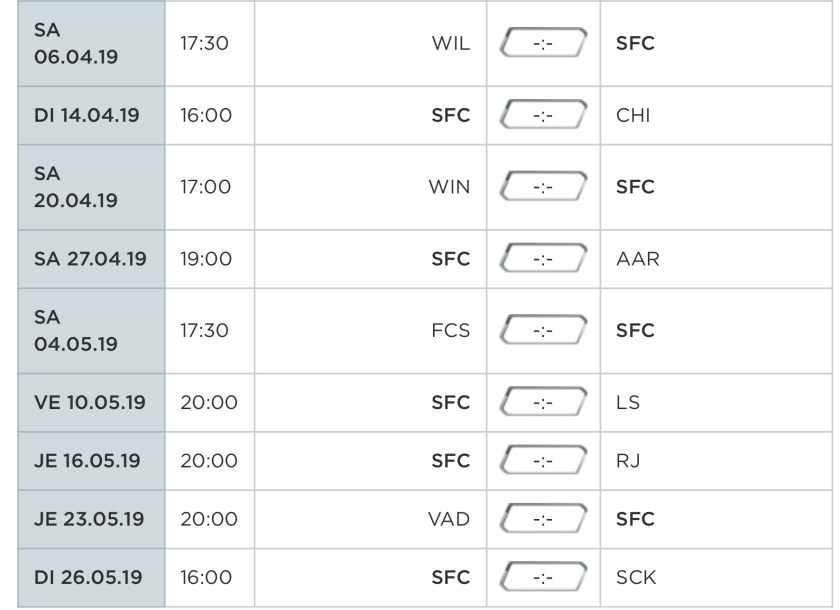Click the 19:00 kickoff time
The image size is (840, 610).
click(206, 260)
